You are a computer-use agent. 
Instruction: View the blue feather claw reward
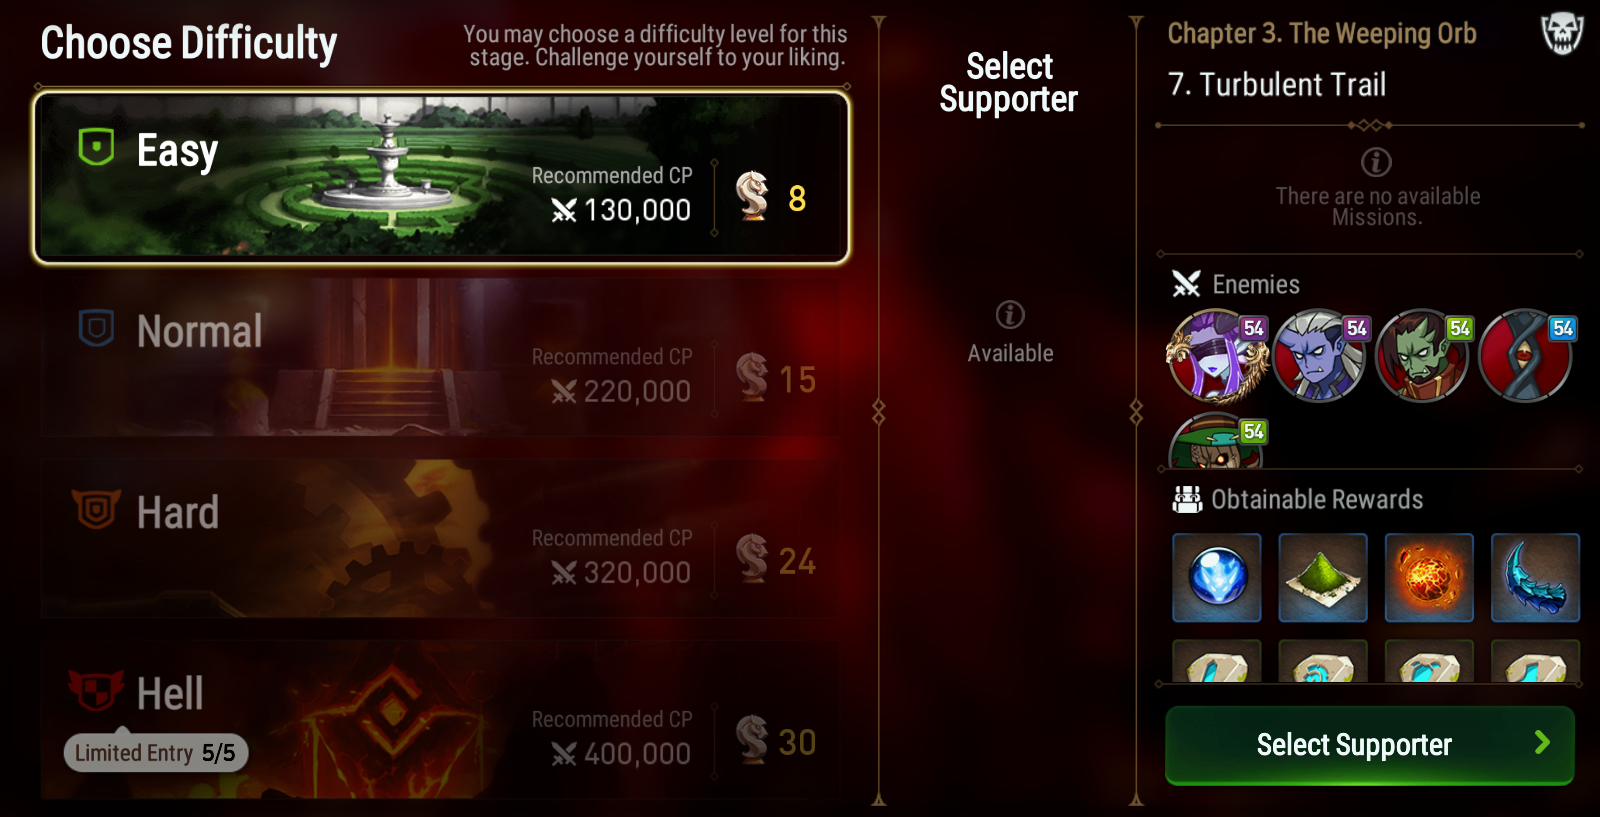pos(1535,578)
